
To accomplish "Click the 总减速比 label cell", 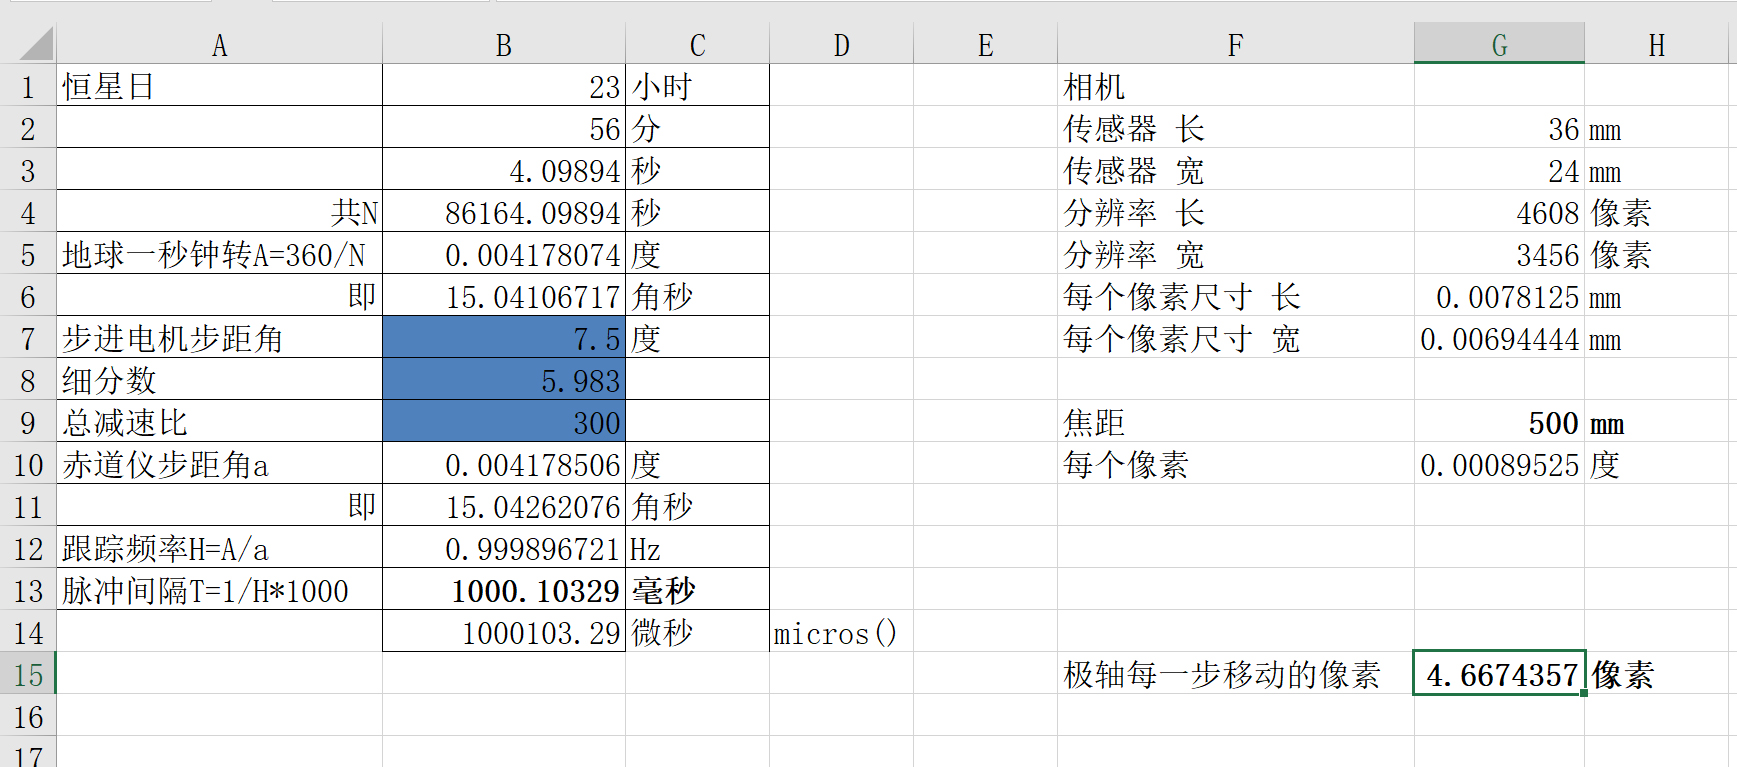I will tap(220, 422).
